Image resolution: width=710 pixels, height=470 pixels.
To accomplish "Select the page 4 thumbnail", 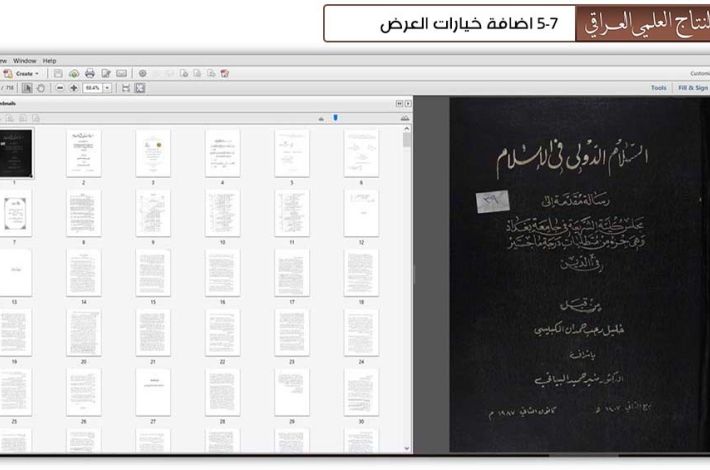I will click(x=222, y=153).
